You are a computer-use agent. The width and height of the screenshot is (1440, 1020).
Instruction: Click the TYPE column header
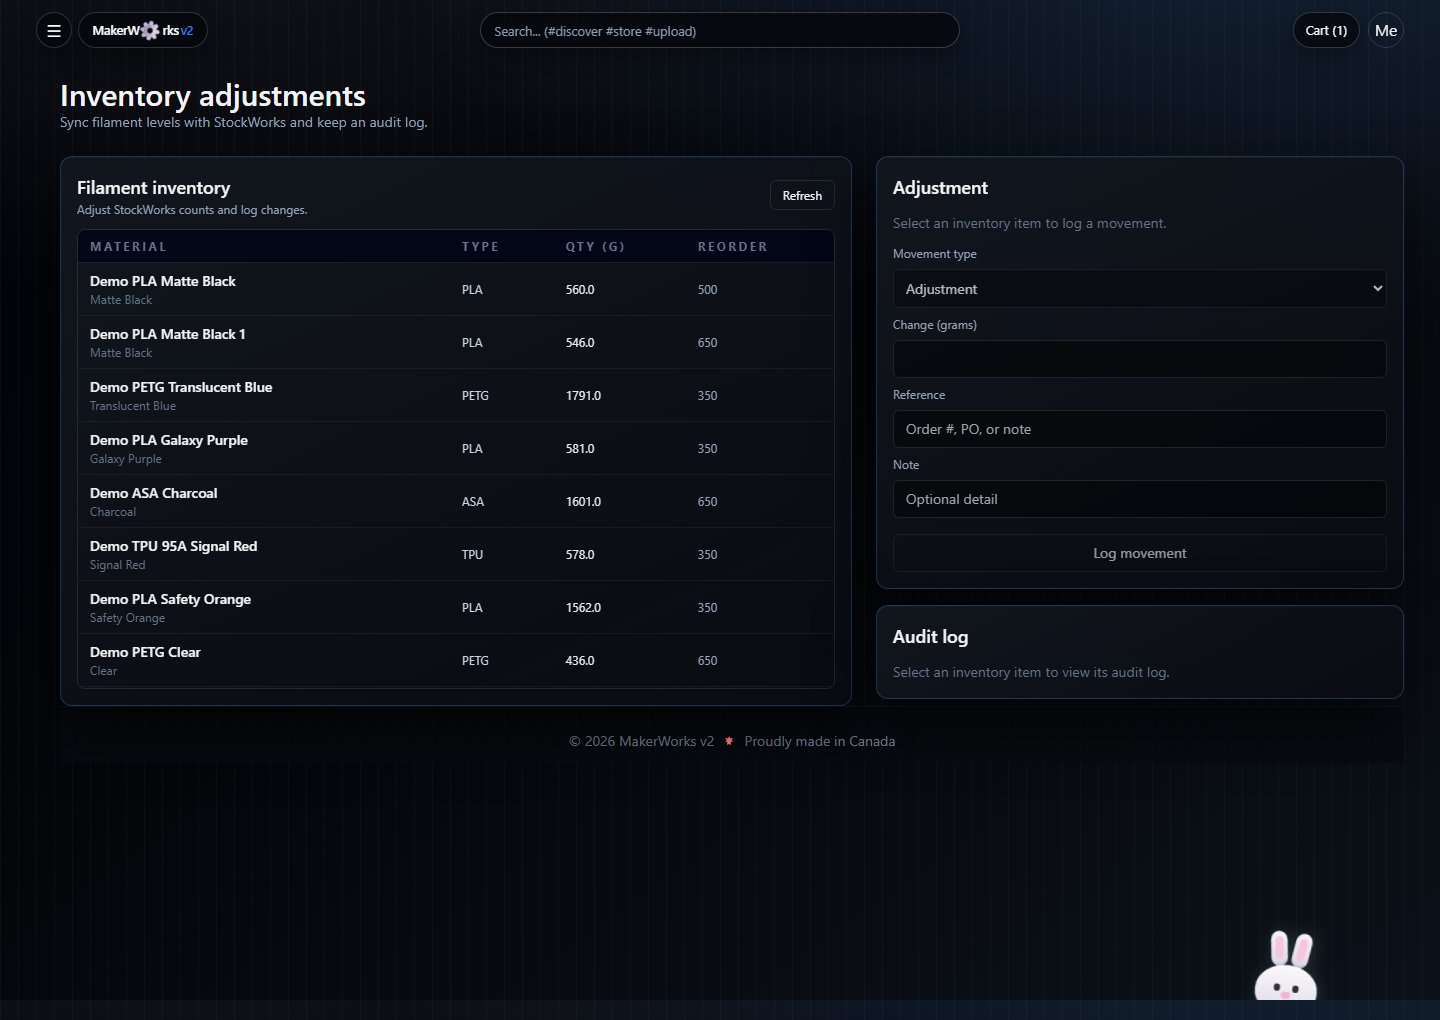pos(480,247)
